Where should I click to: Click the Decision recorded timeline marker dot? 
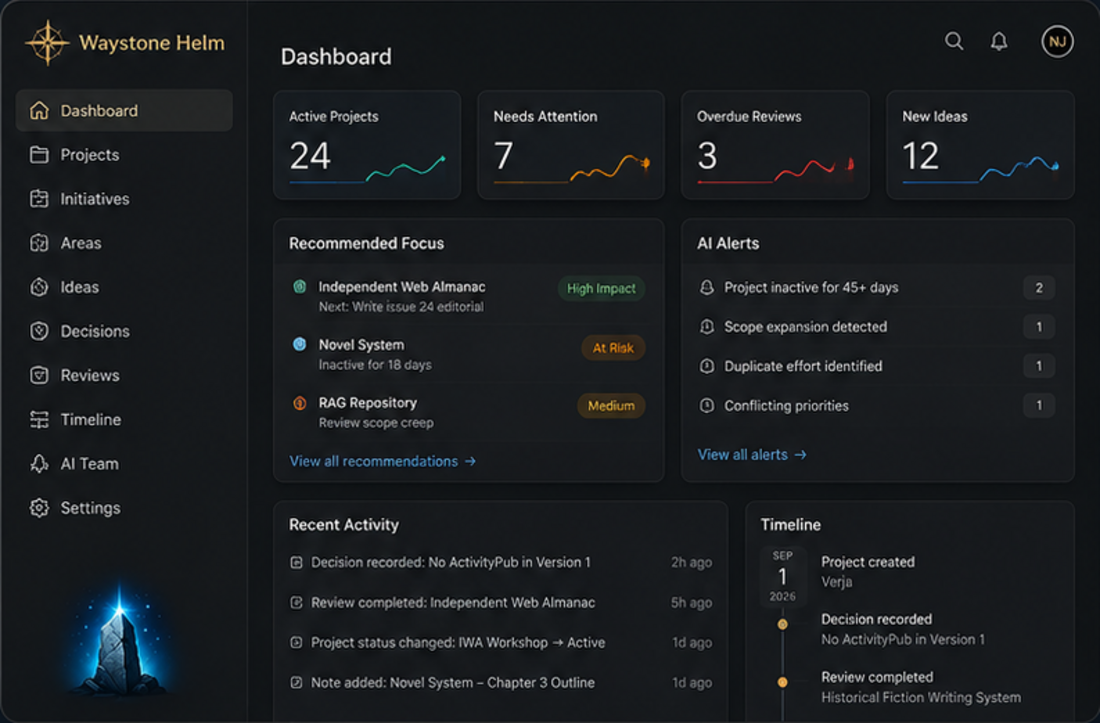click(782, 624)
